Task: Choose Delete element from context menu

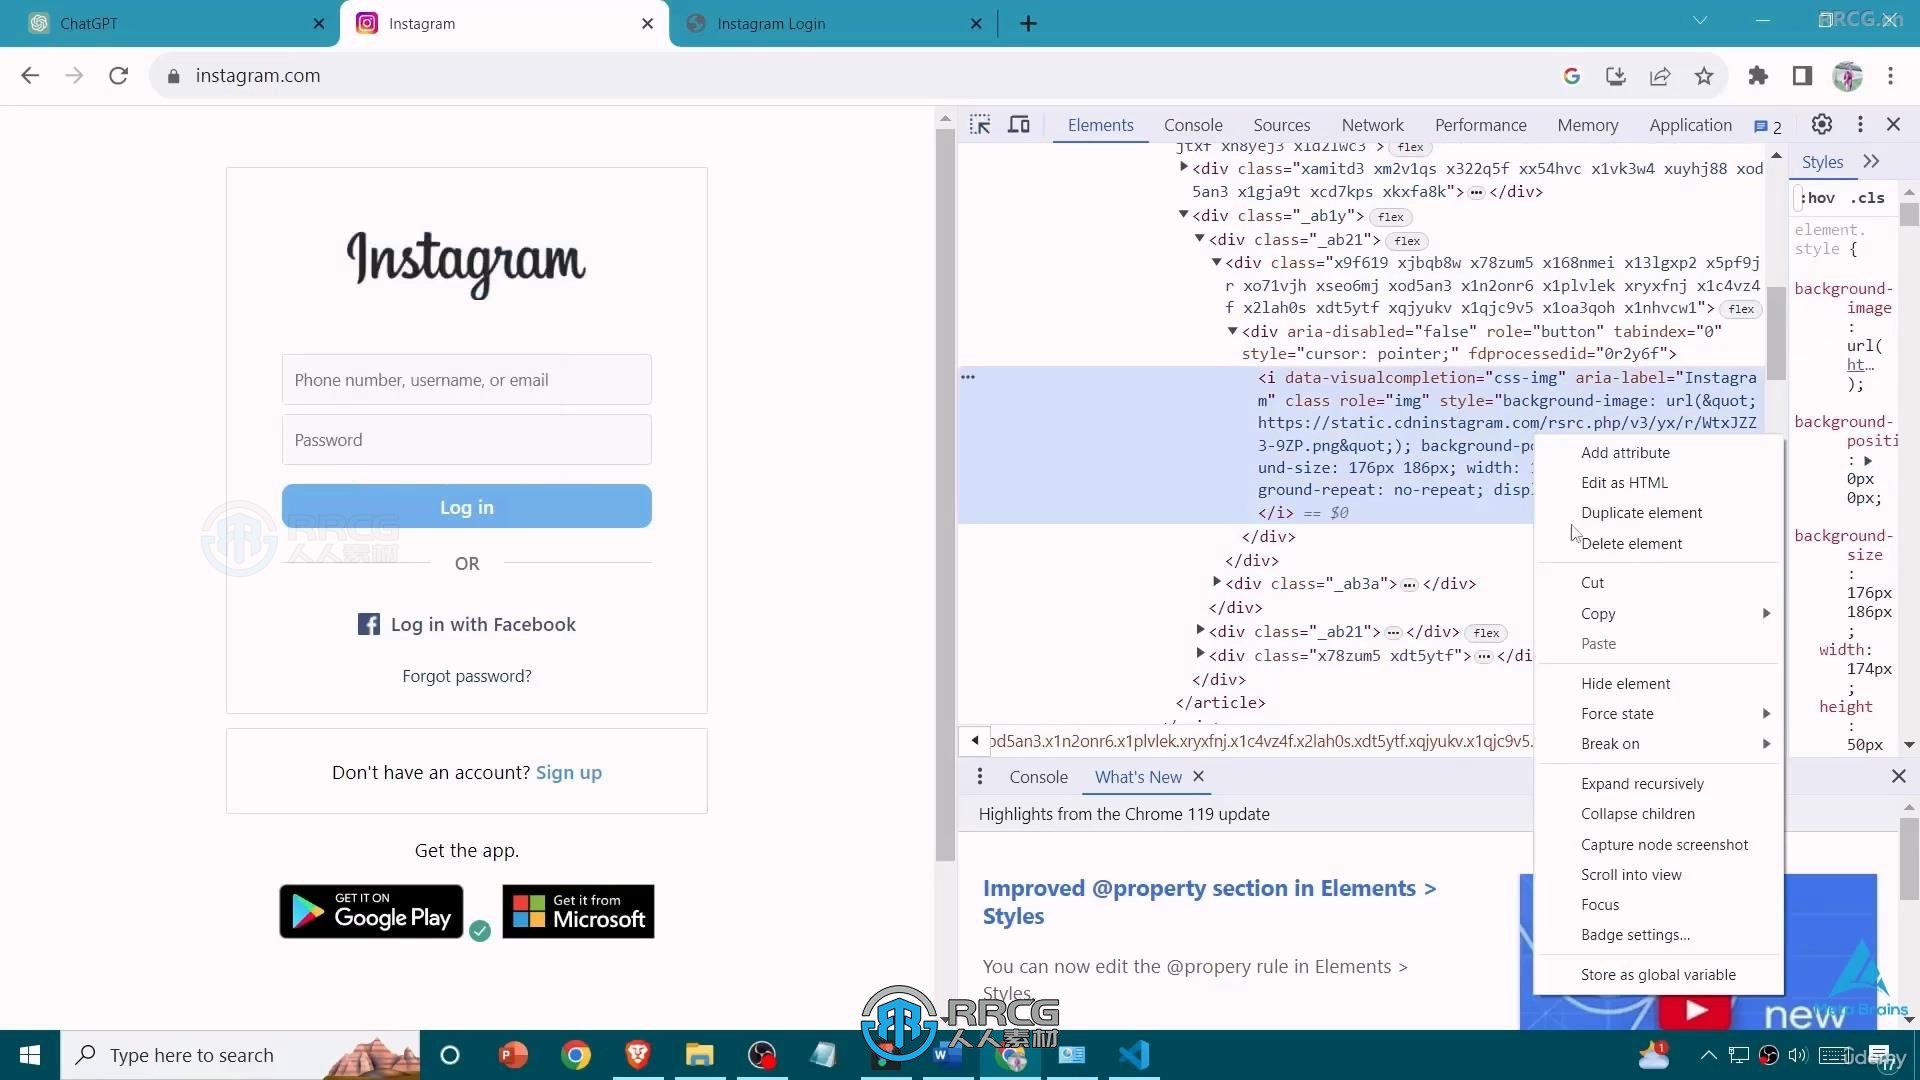Action: pos(1659,543)
